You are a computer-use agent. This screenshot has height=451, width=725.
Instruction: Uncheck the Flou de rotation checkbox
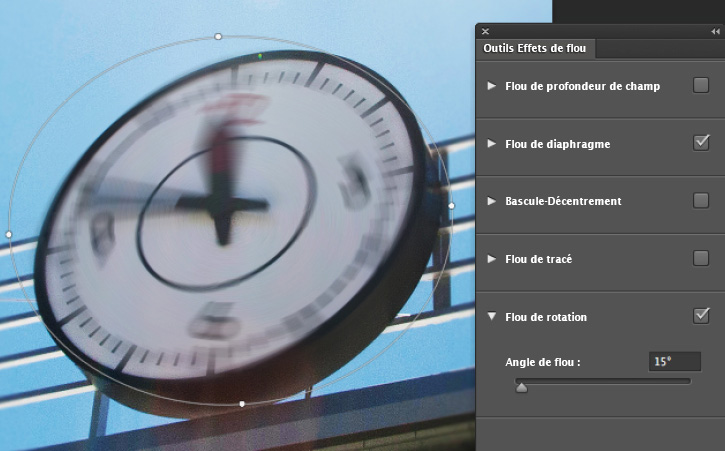(x=701, y=315)
